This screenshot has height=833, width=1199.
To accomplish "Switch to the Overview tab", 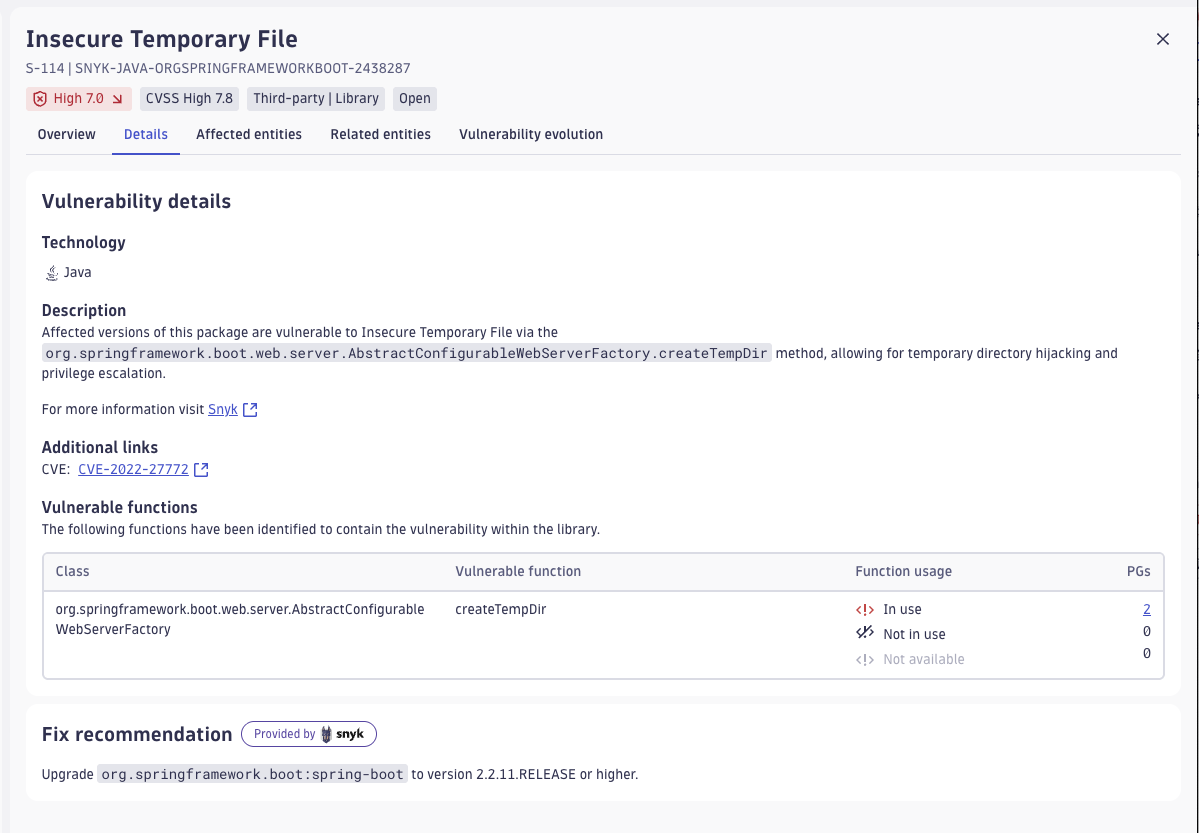I will [x=66, y=134].
